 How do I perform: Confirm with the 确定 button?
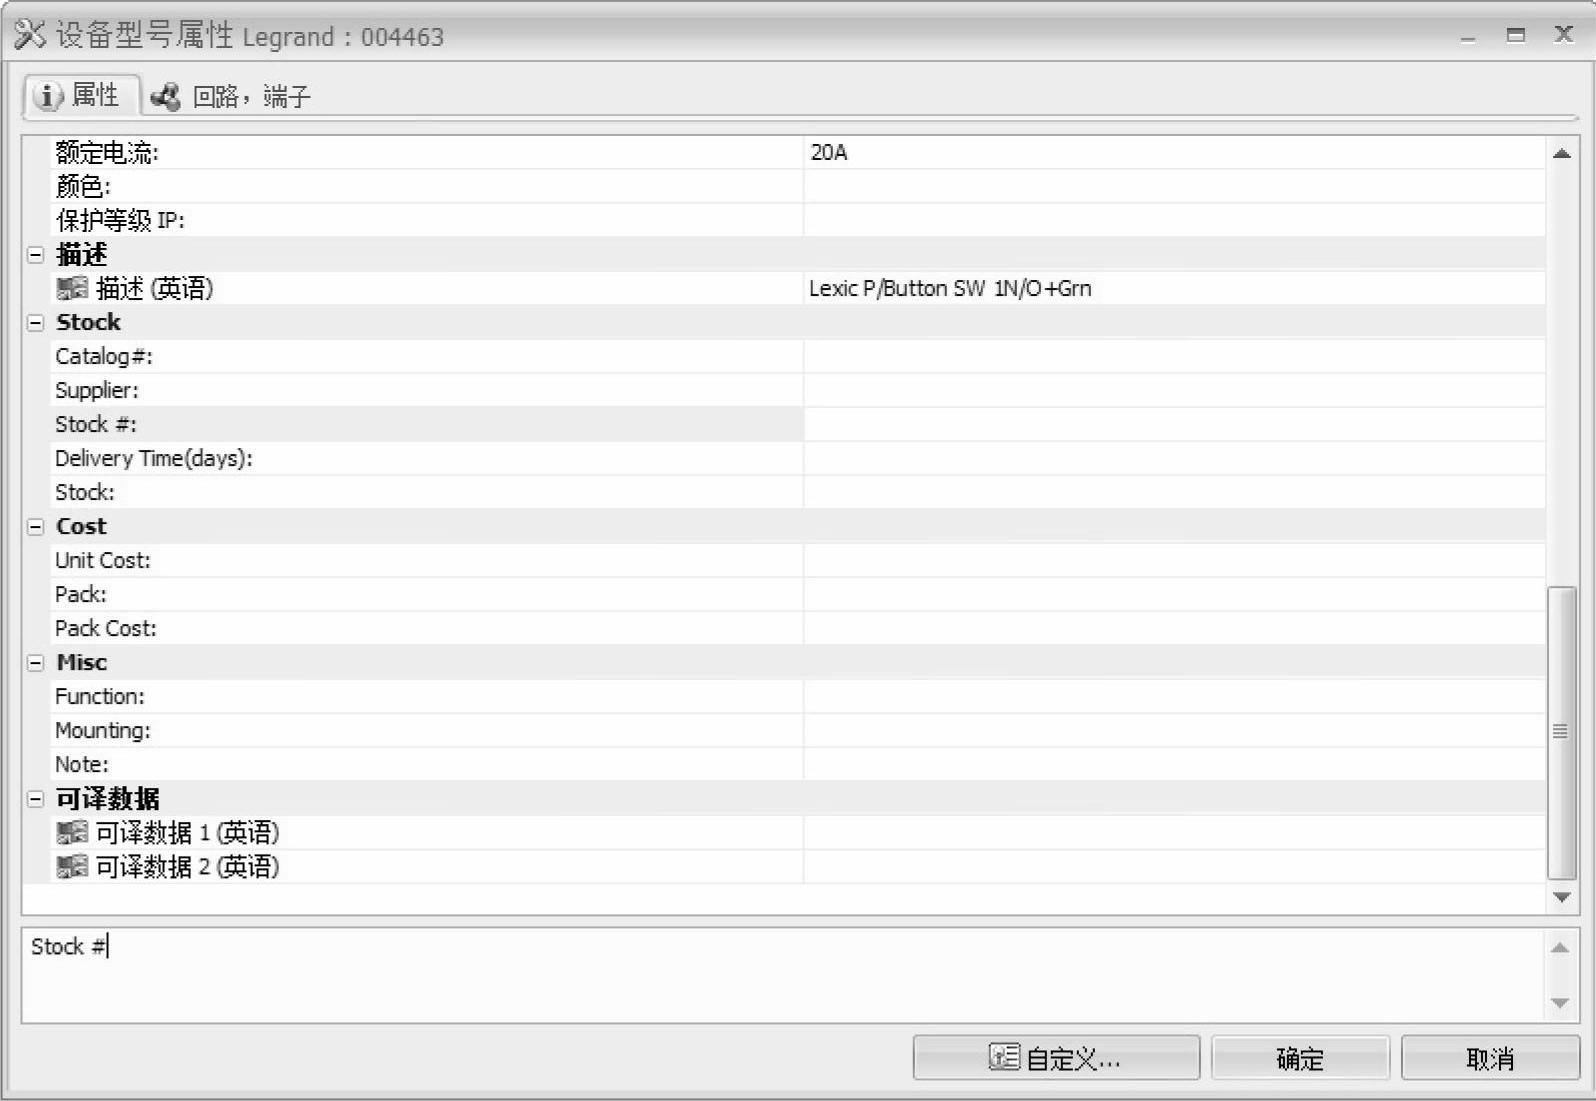click(1300, 1058)
